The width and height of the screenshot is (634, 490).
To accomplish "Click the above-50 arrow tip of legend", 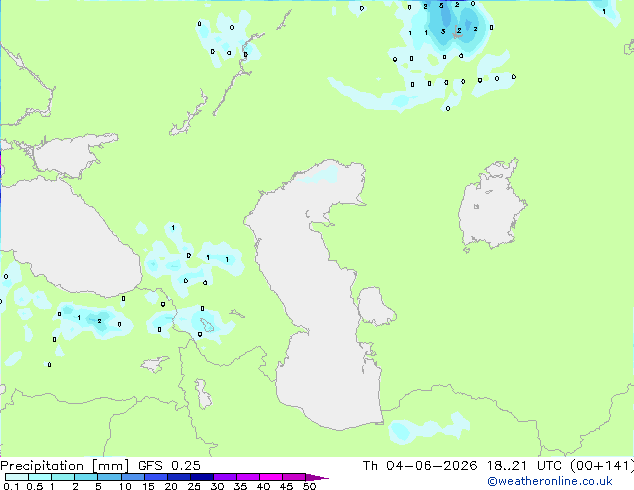I will tap(317, 477).
